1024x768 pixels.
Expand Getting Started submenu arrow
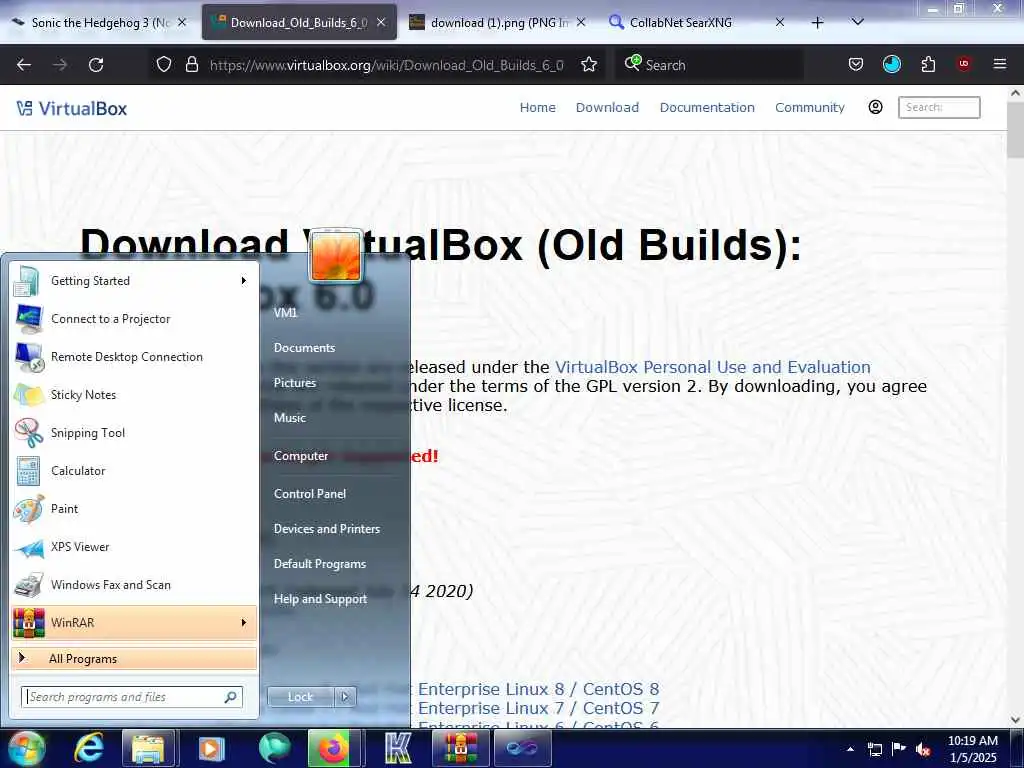[x=244, y=281]
